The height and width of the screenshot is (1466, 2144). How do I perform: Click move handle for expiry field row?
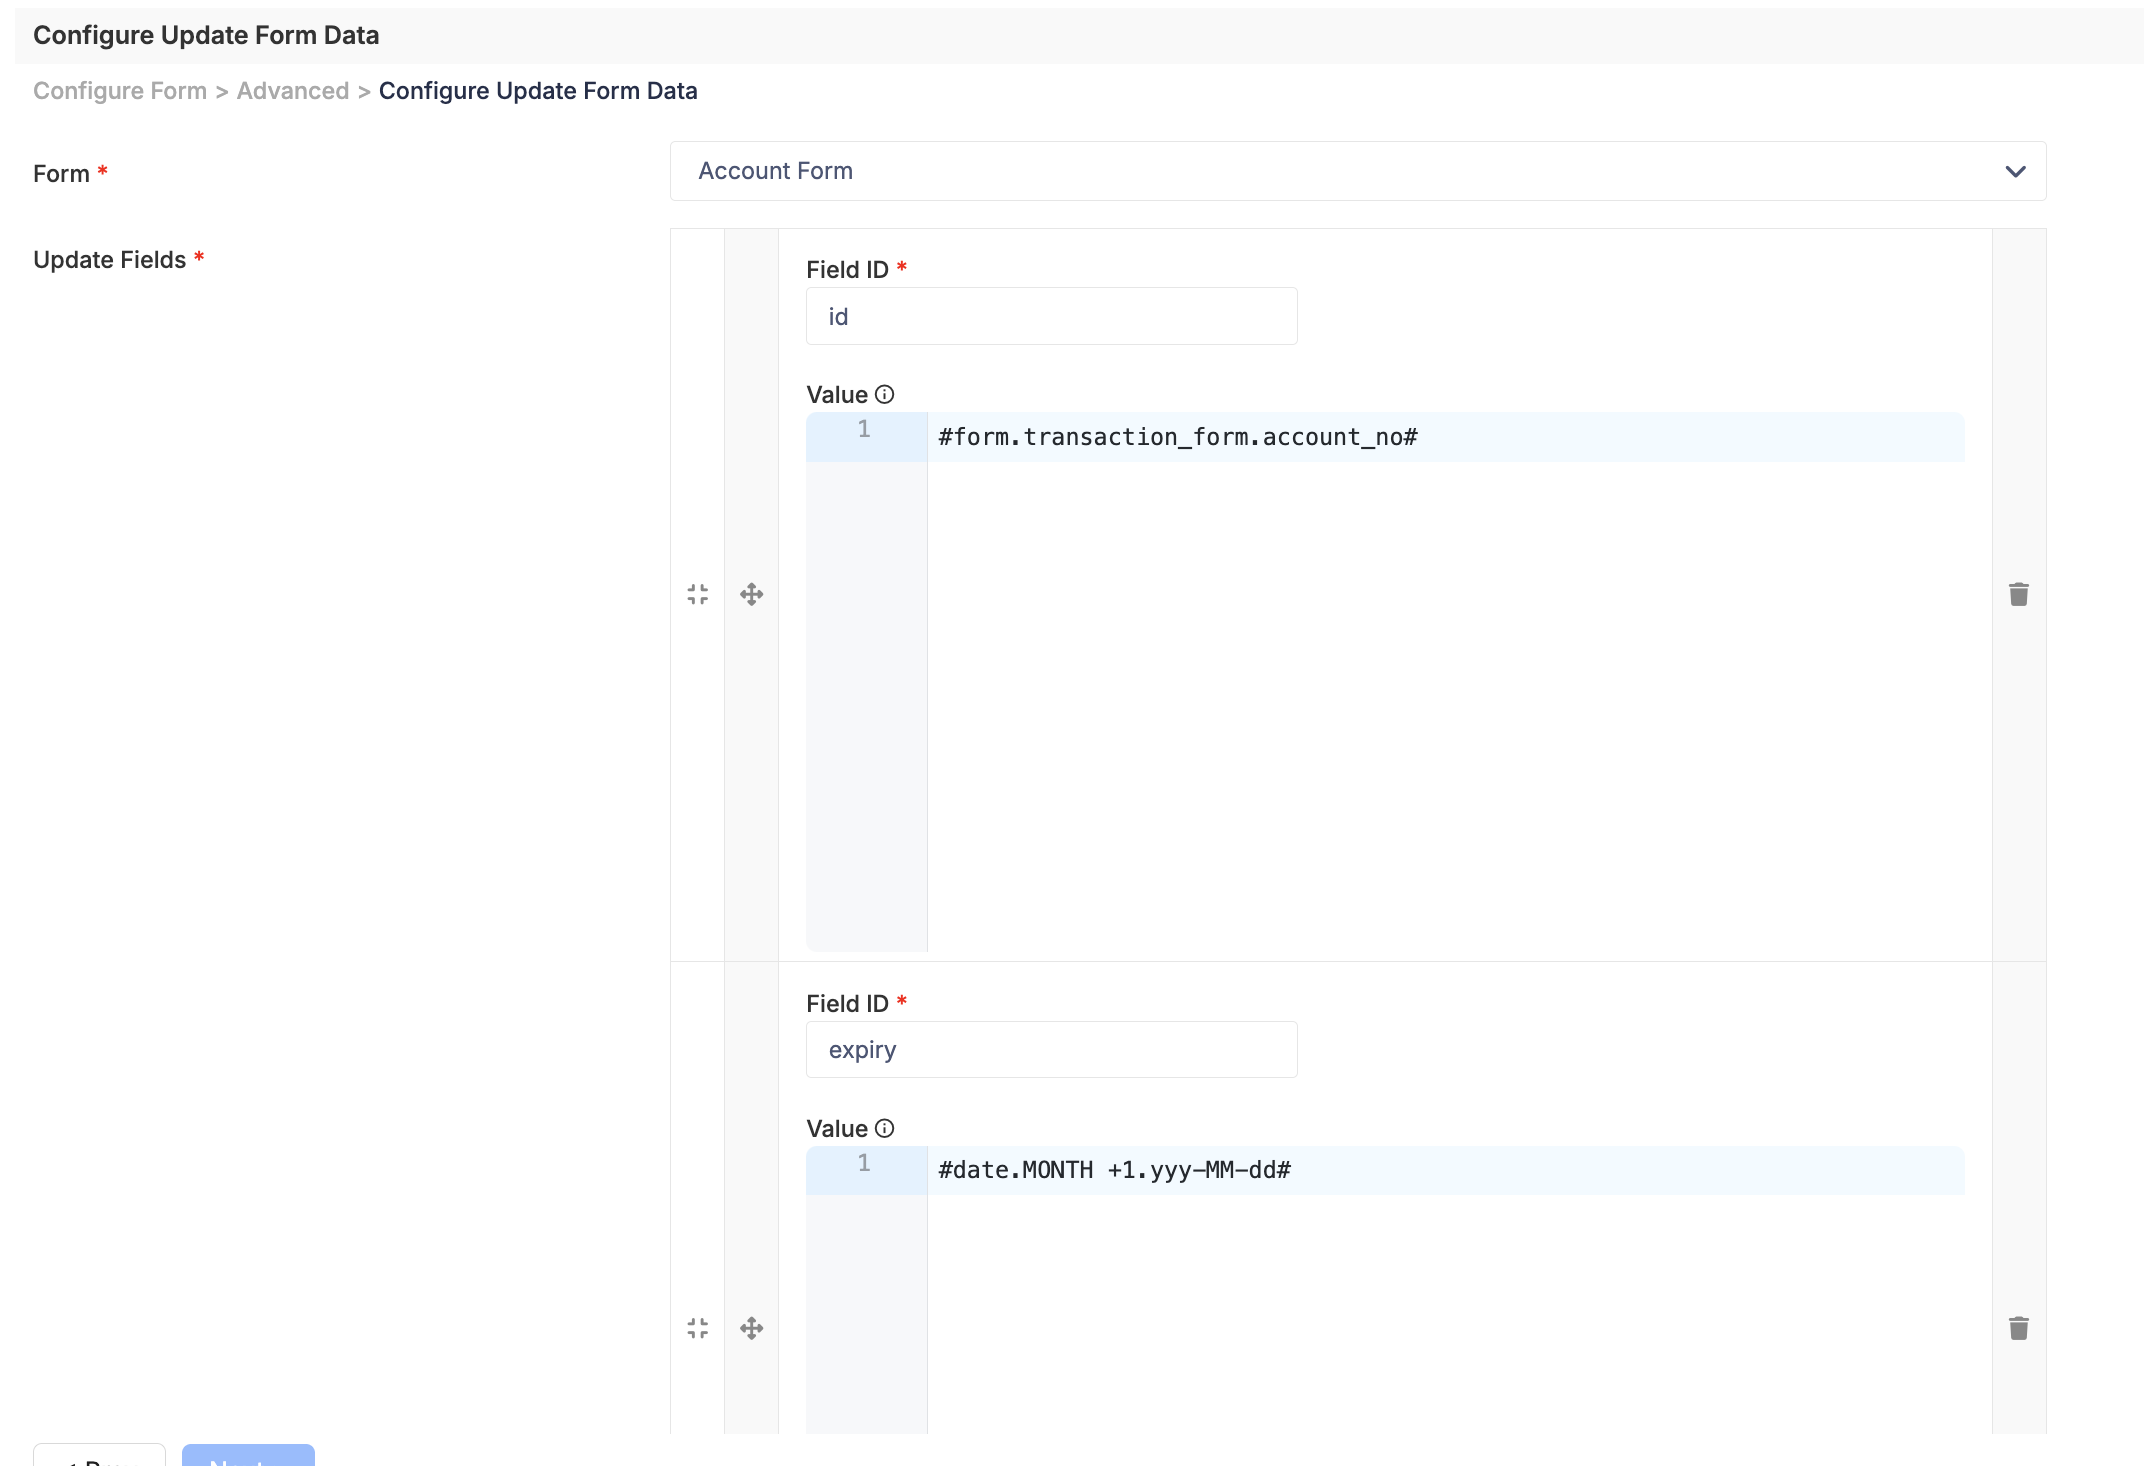pos(752,1328)
